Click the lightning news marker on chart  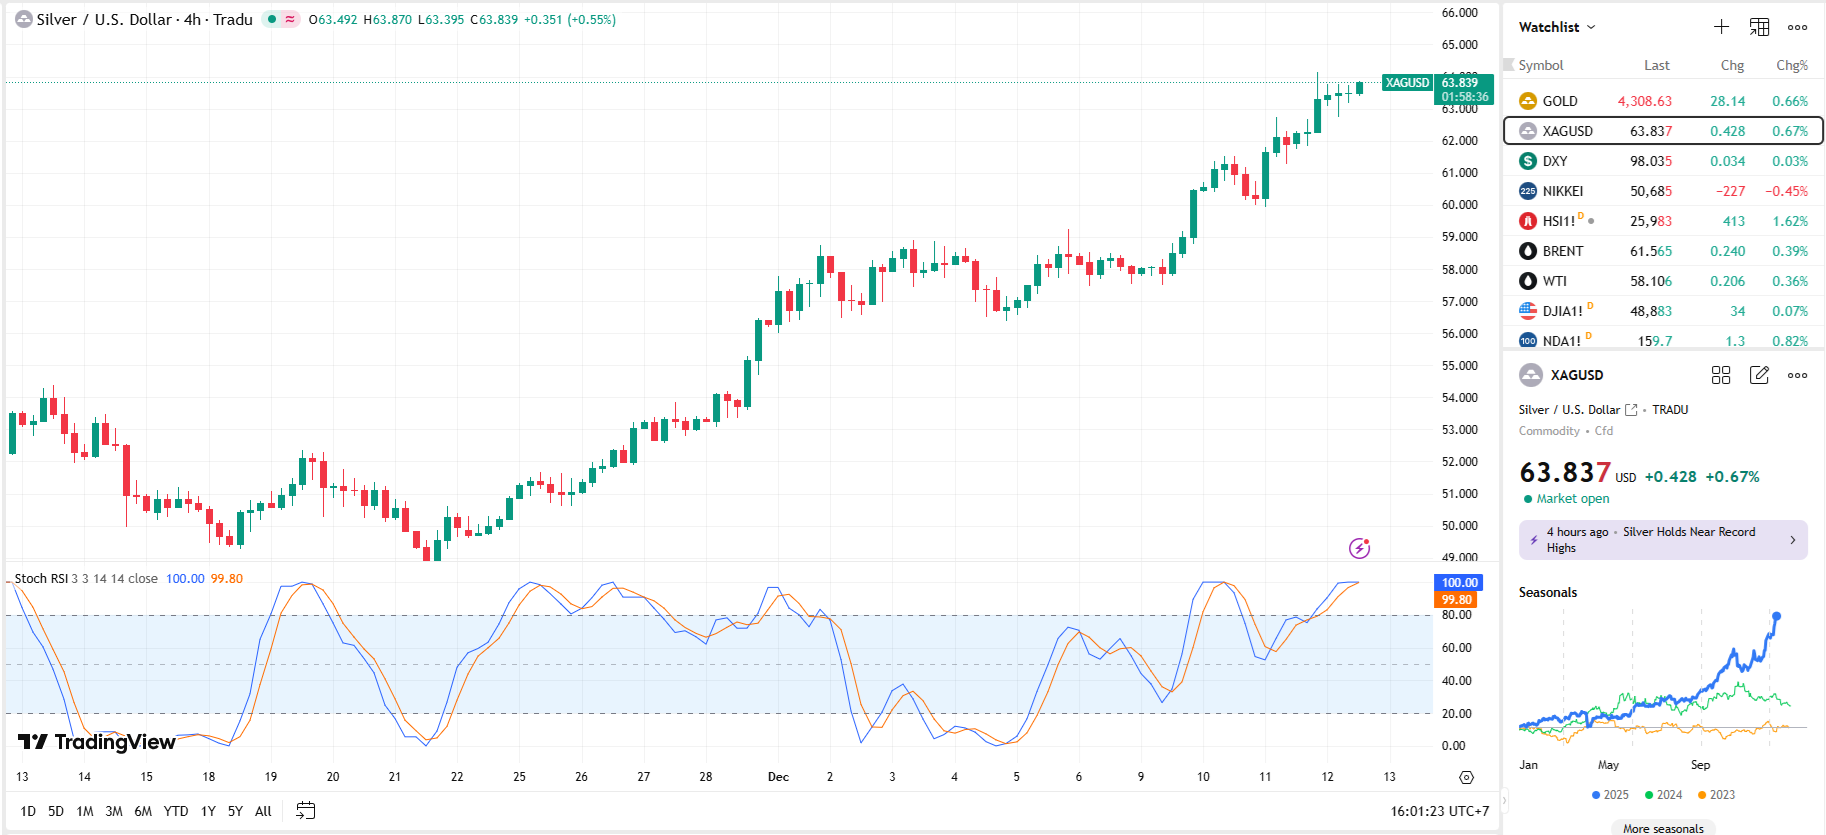tap(1359, 547)
